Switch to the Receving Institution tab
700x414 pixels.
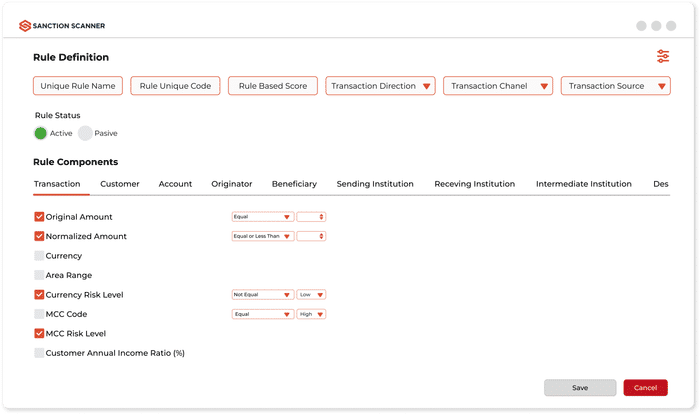[475, 184]
